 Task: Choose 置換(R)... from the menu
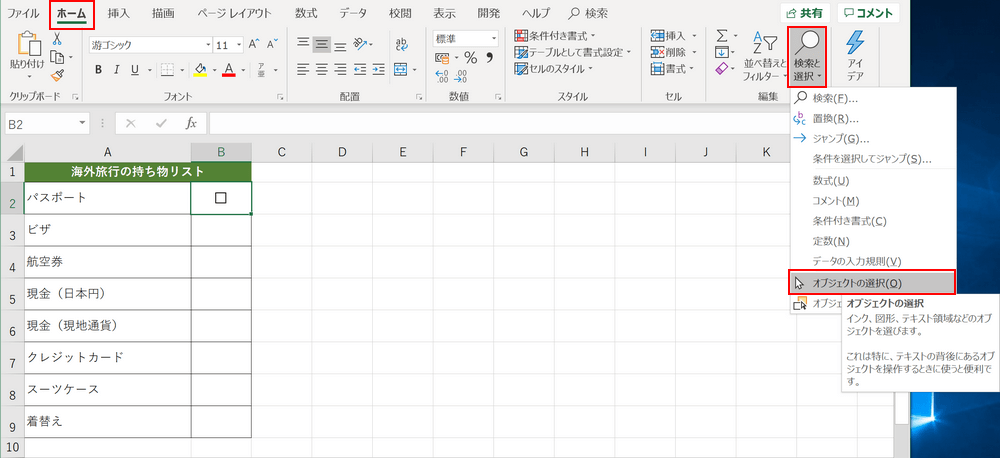(x=872, y=119)
